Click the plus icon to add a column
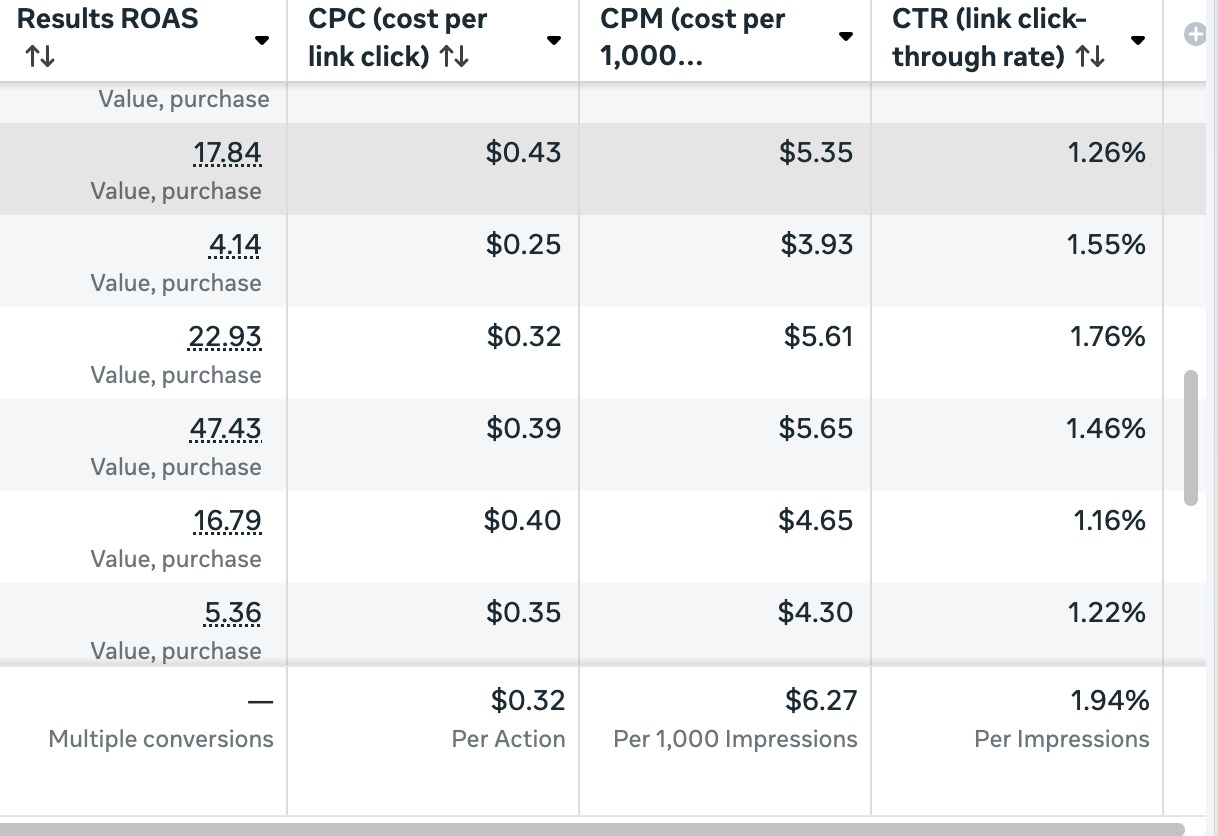 [1194, 35]
